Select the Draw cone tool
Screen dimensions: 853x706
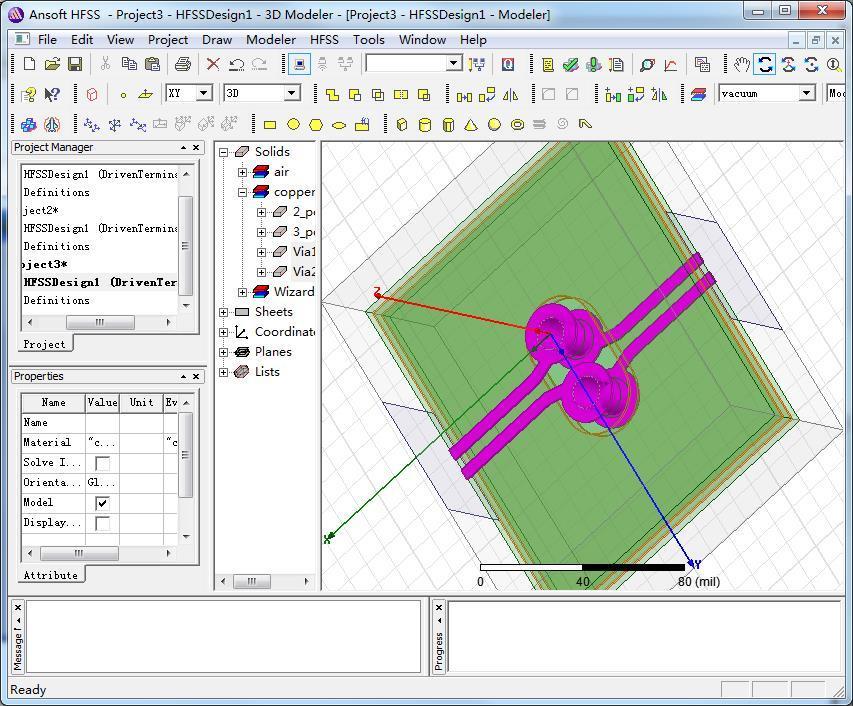pos(471,125)
